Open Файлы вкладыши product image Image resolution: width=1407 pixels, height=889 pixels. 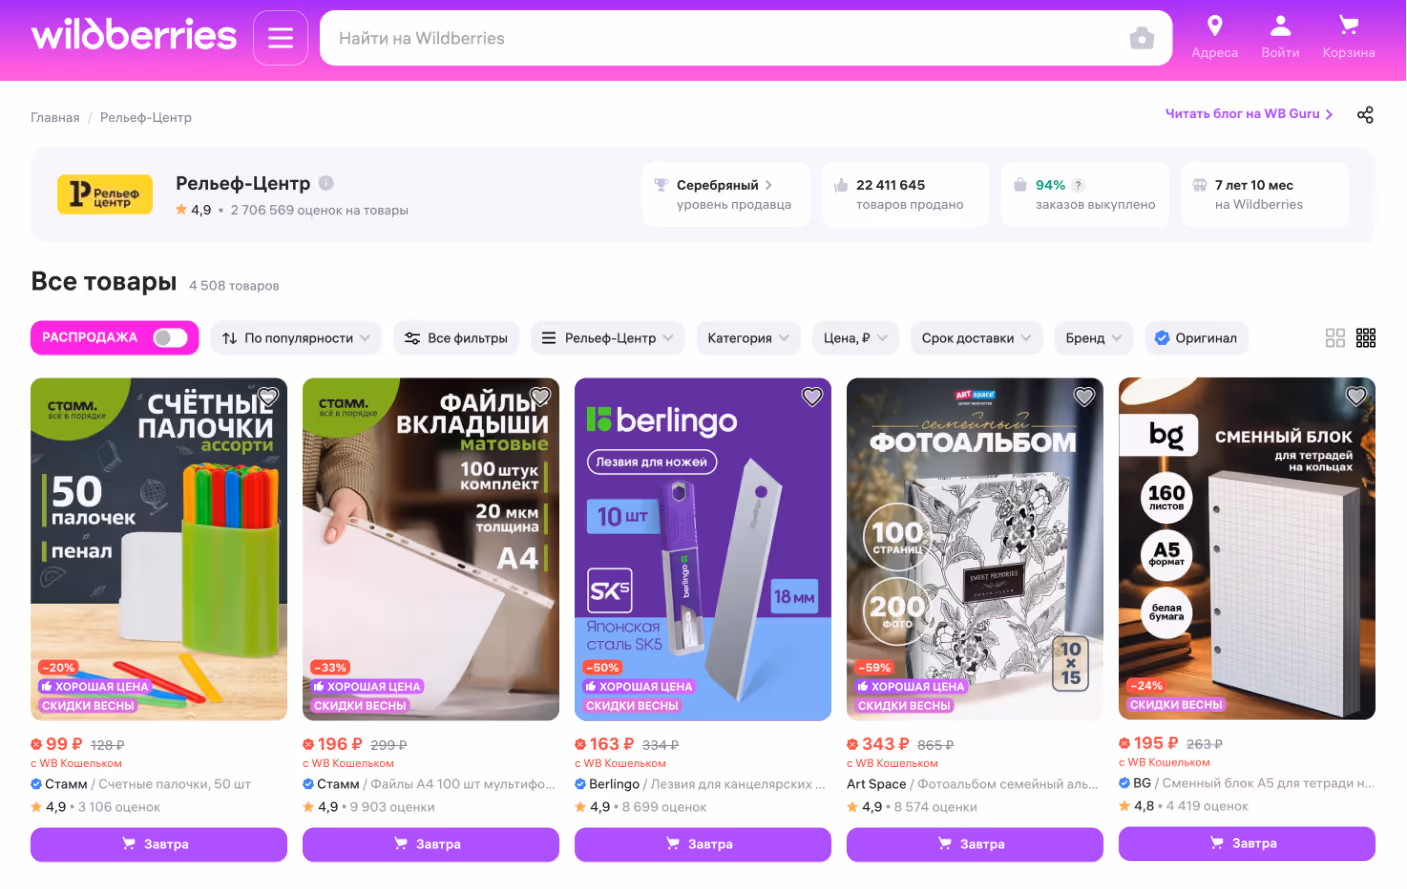(x=431, y=549)
